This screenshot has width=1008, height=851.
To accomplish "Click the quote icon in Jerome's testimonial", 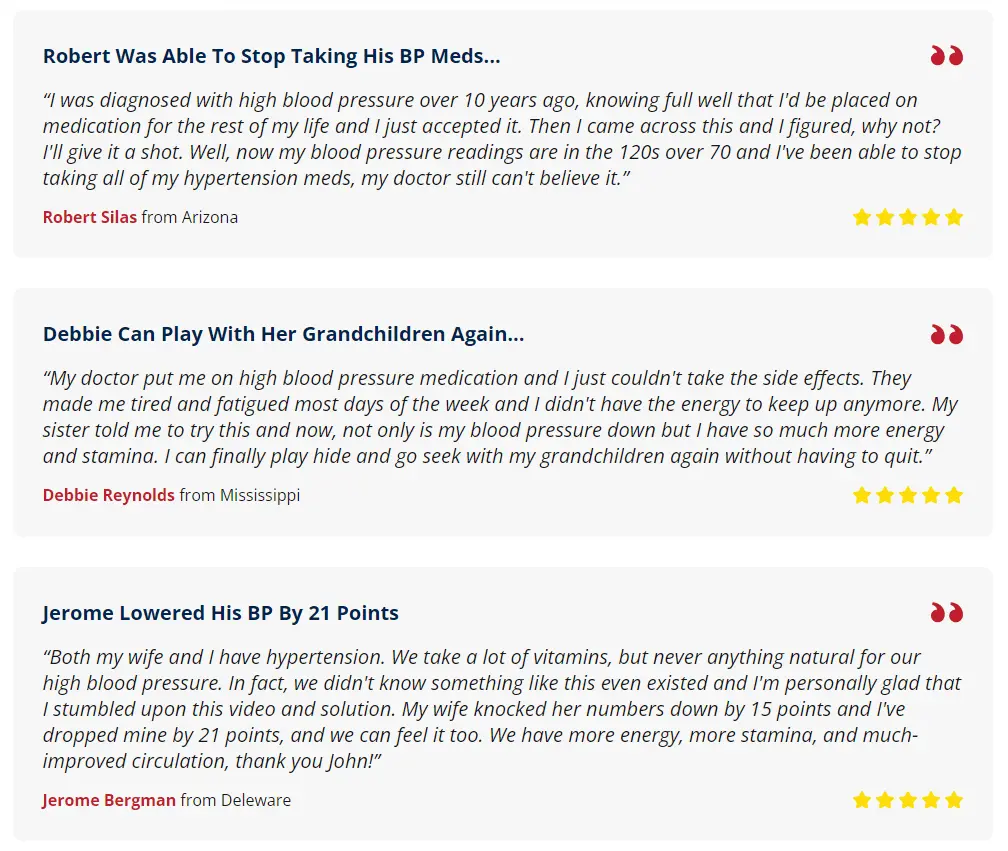I will pos(946,612).
